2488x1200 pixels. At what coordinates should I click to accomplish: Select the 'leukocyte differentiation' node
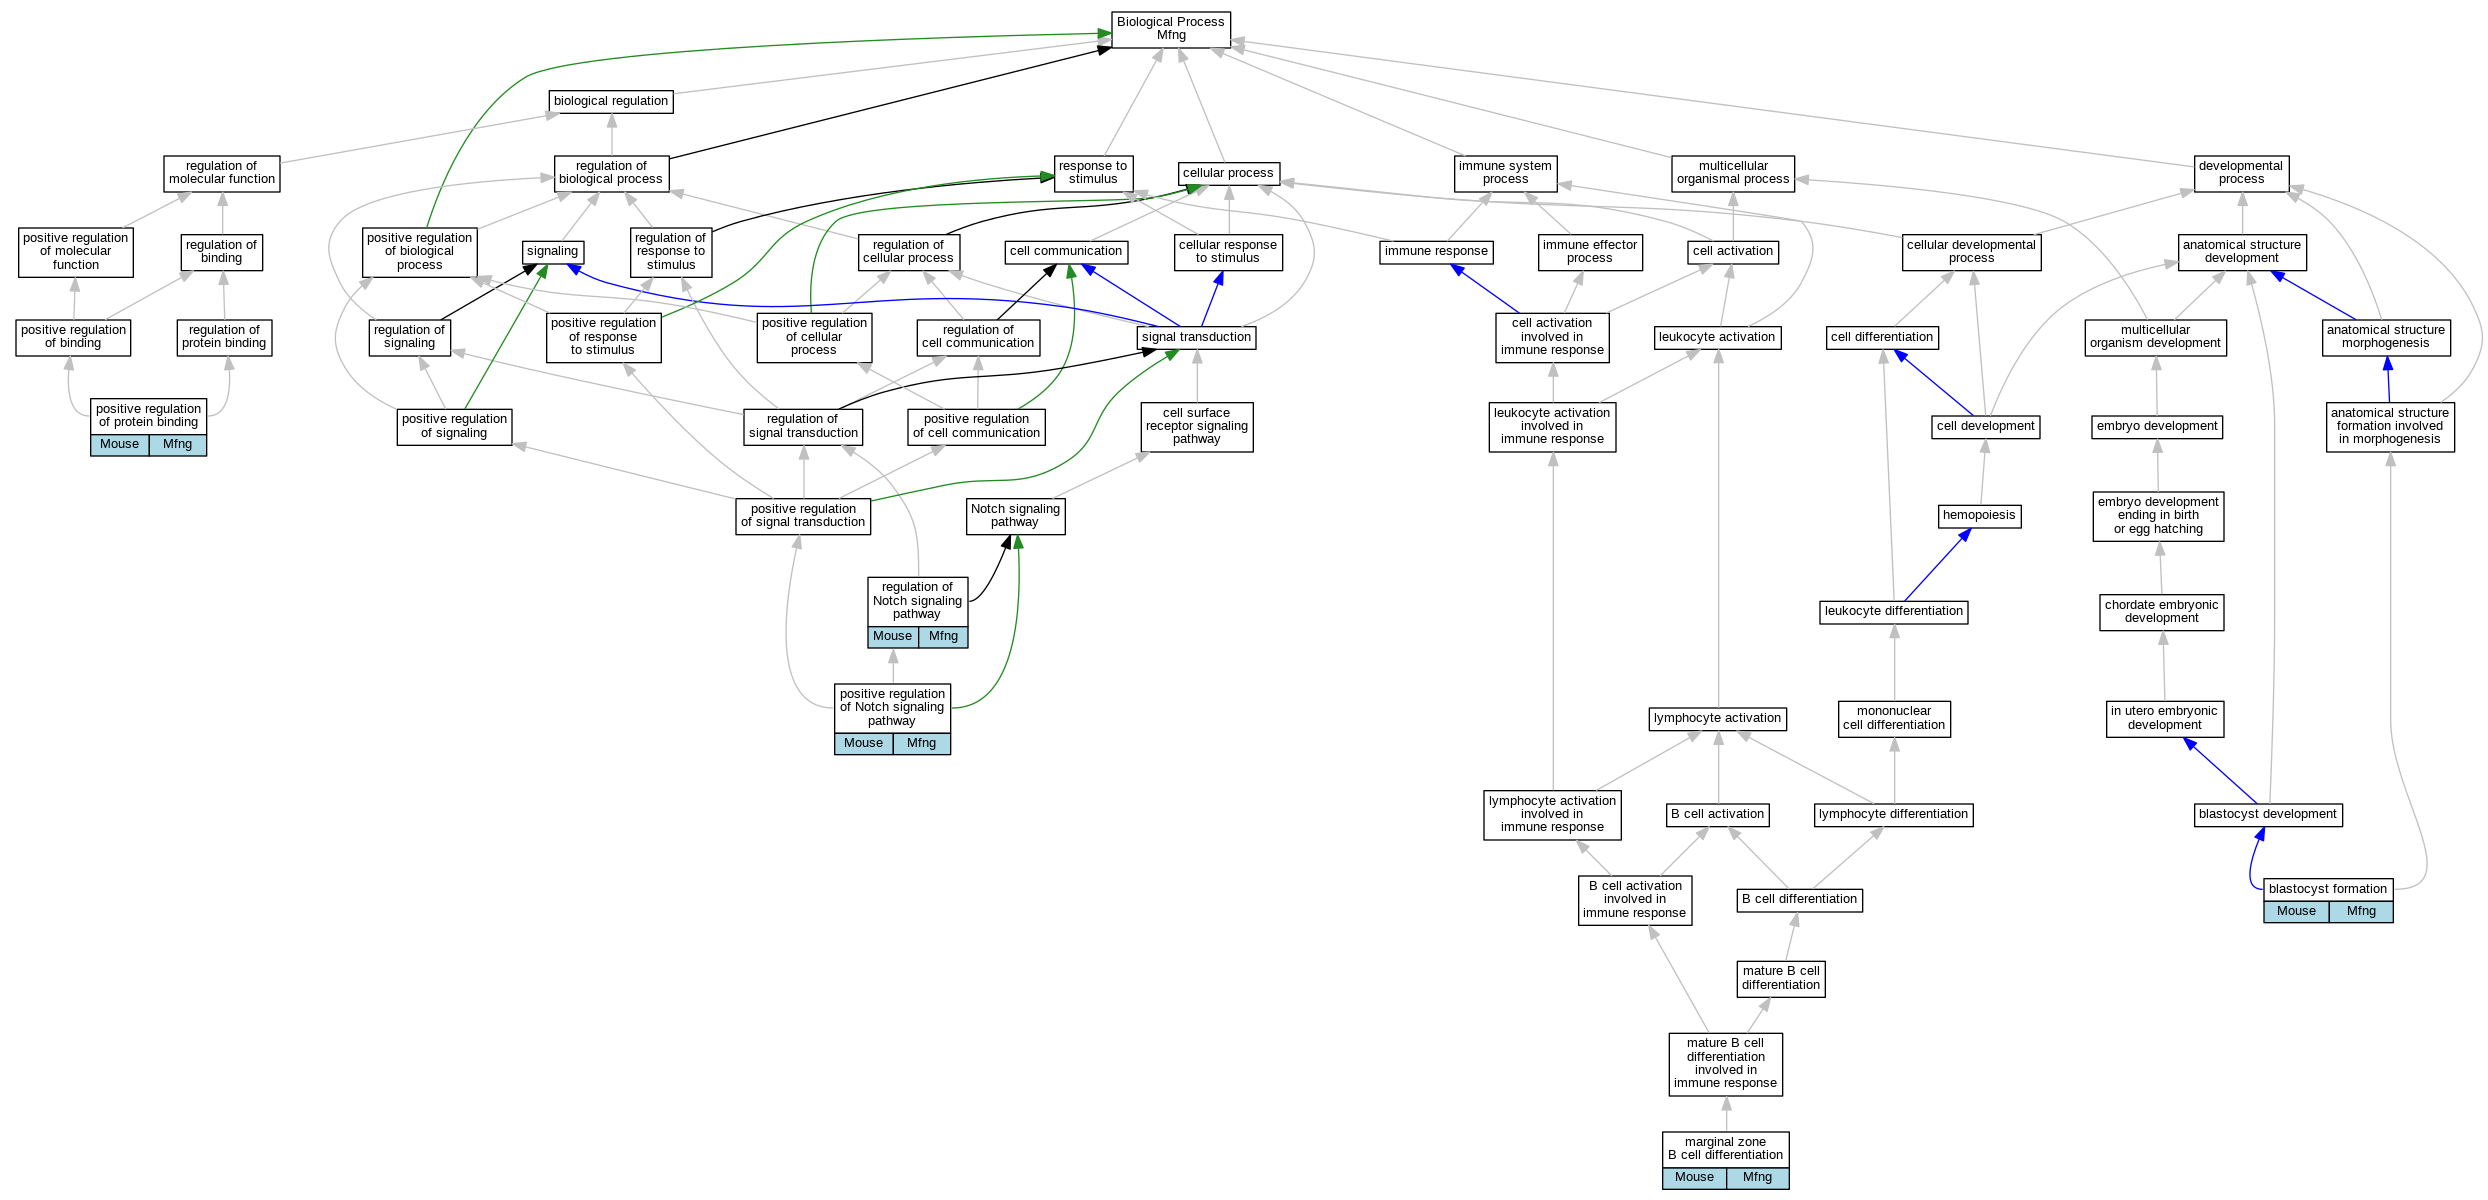pos(1894,612)
